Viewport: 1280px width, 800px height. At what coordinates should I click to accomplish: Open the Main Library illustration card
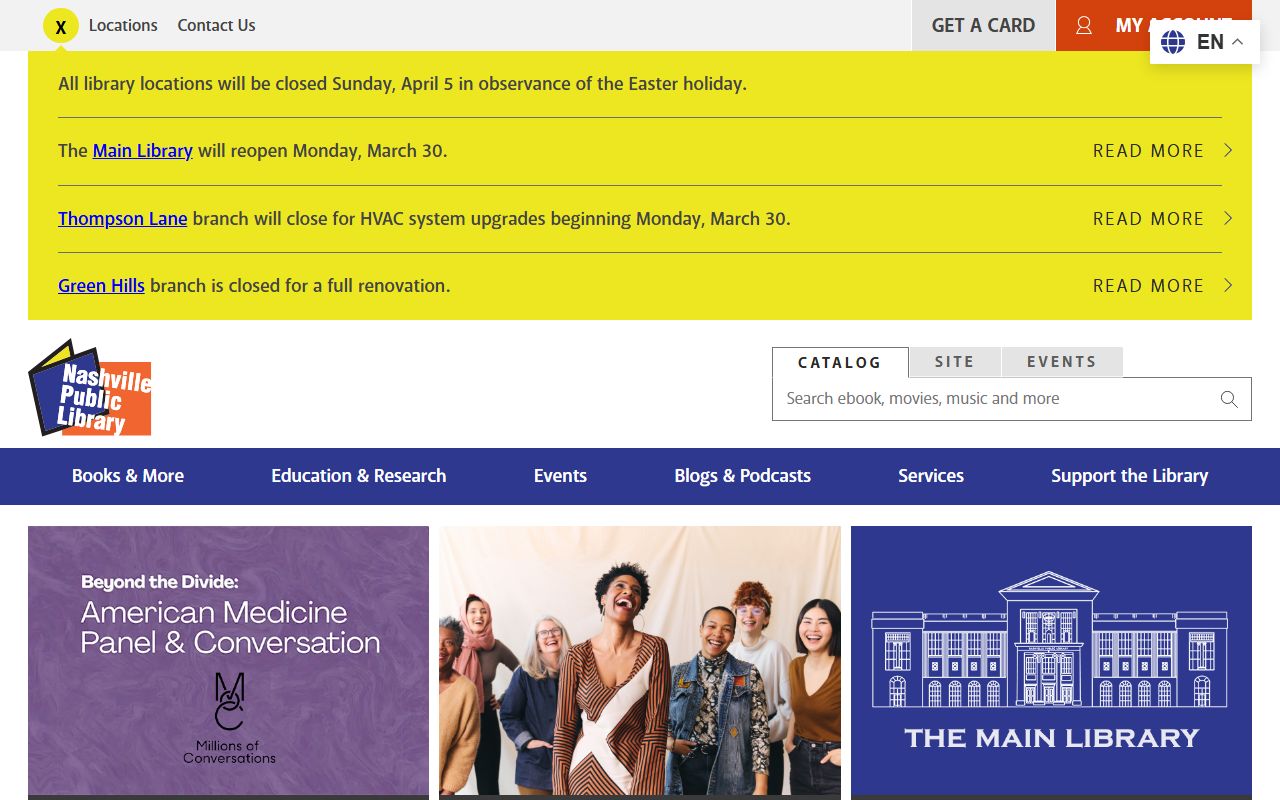pyautogui.click(x=1051, y=660)
